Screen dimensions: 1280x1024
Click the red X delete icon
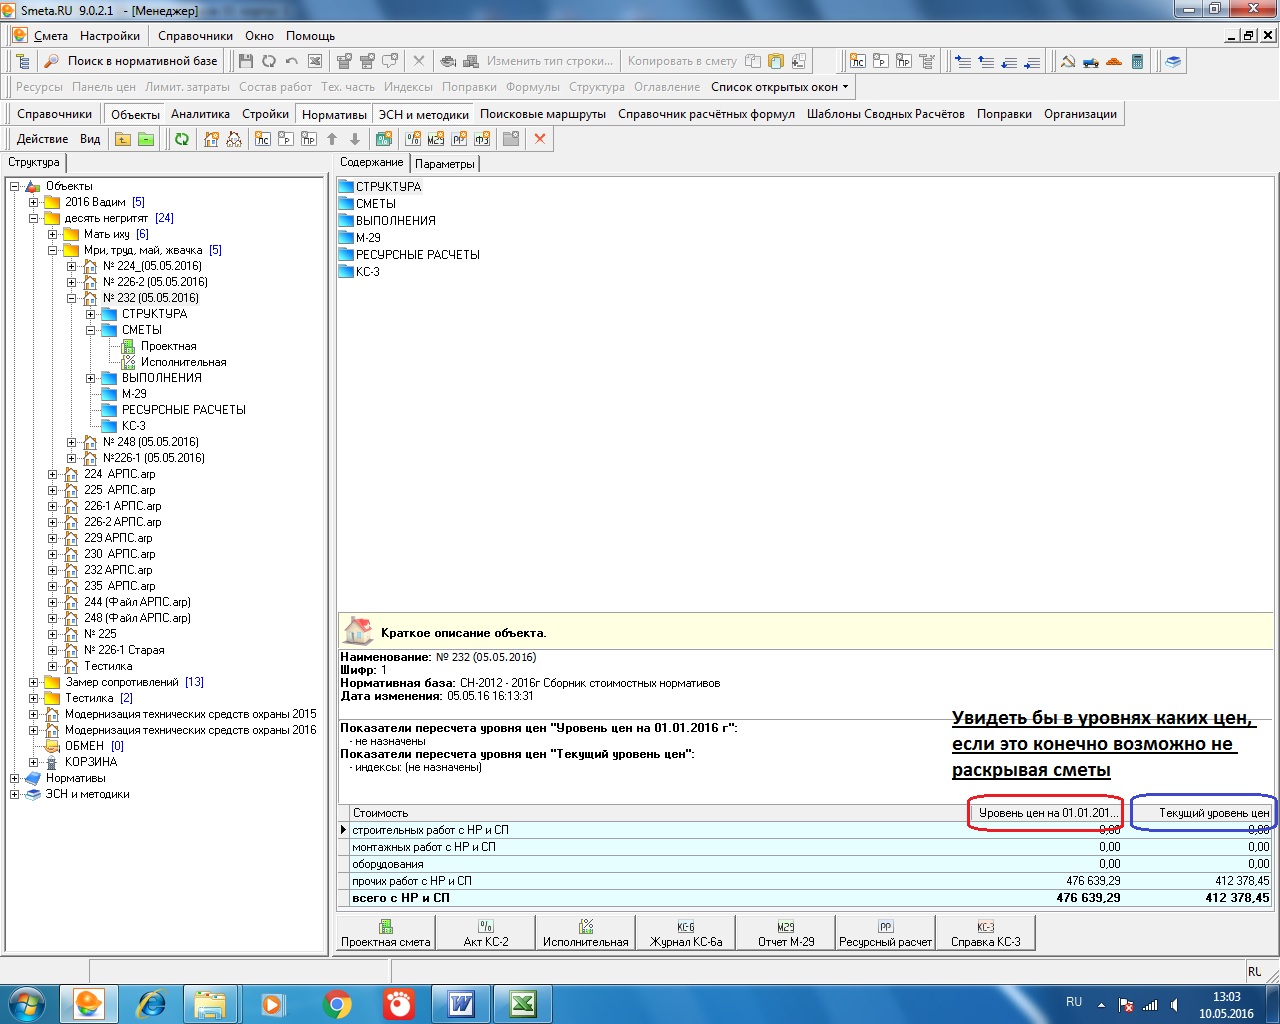(x=540, y=139)
